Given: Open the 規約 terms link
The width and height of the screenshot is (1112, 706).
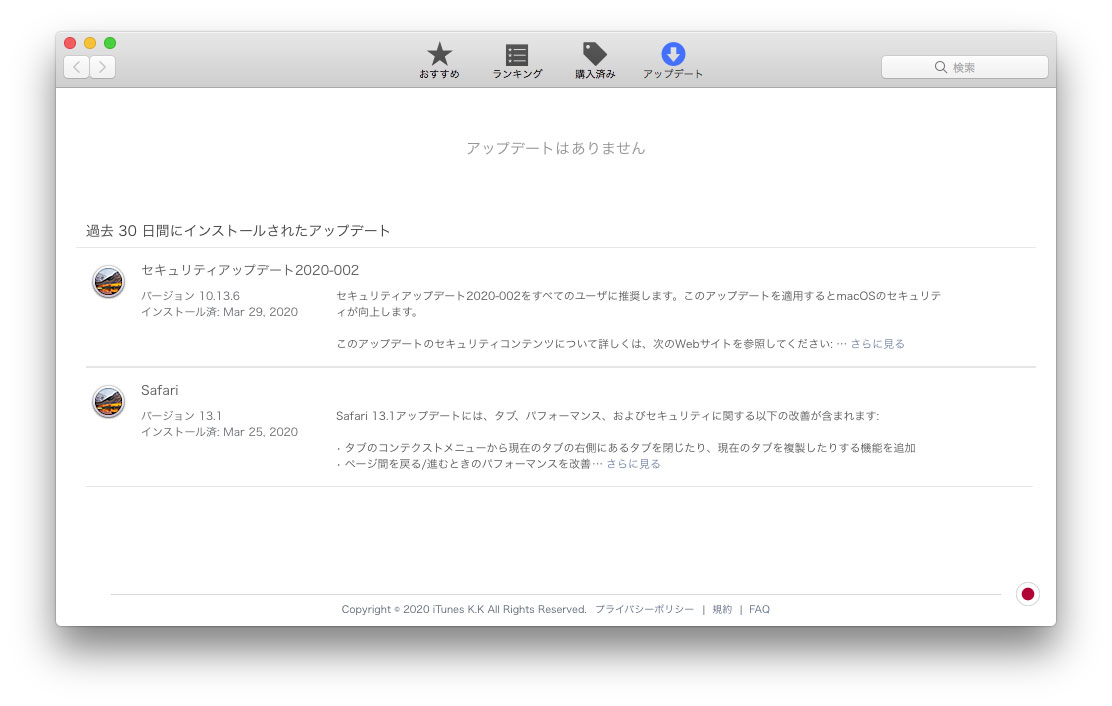Looking at the screenshot, I should pos(722,609).
